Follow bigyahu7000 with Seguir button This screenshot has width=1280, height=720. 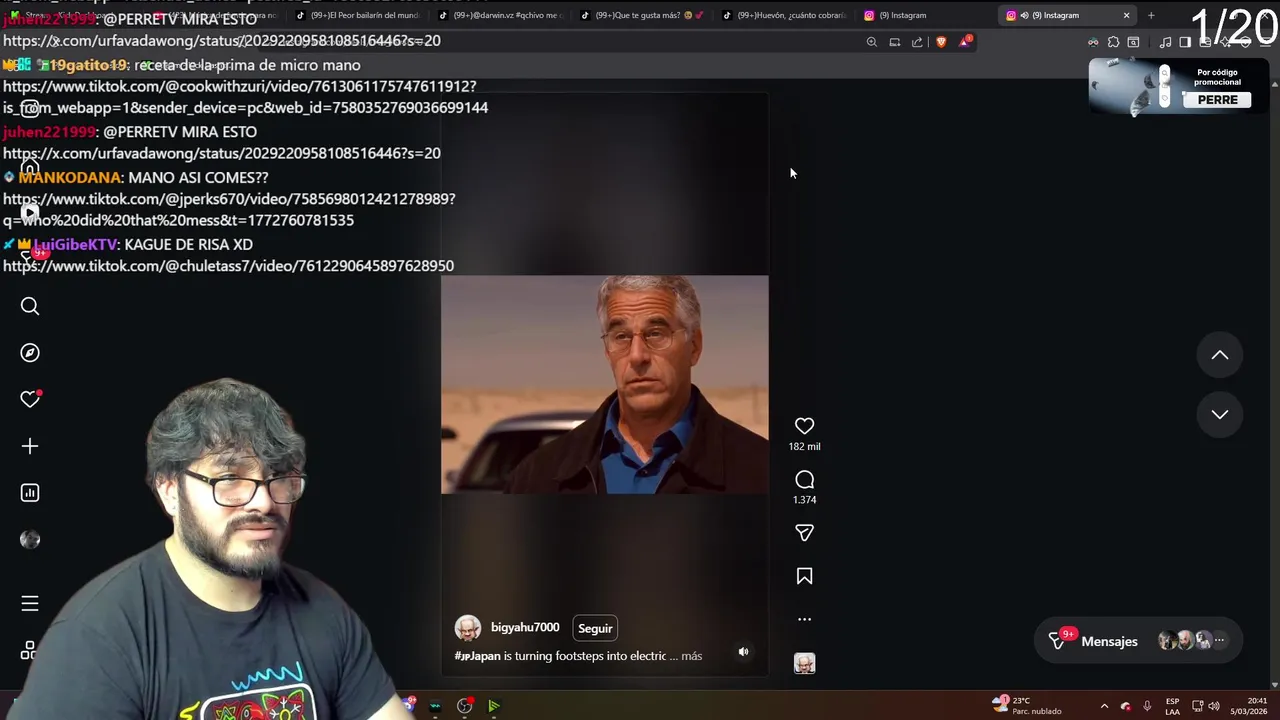click(595, 628)
